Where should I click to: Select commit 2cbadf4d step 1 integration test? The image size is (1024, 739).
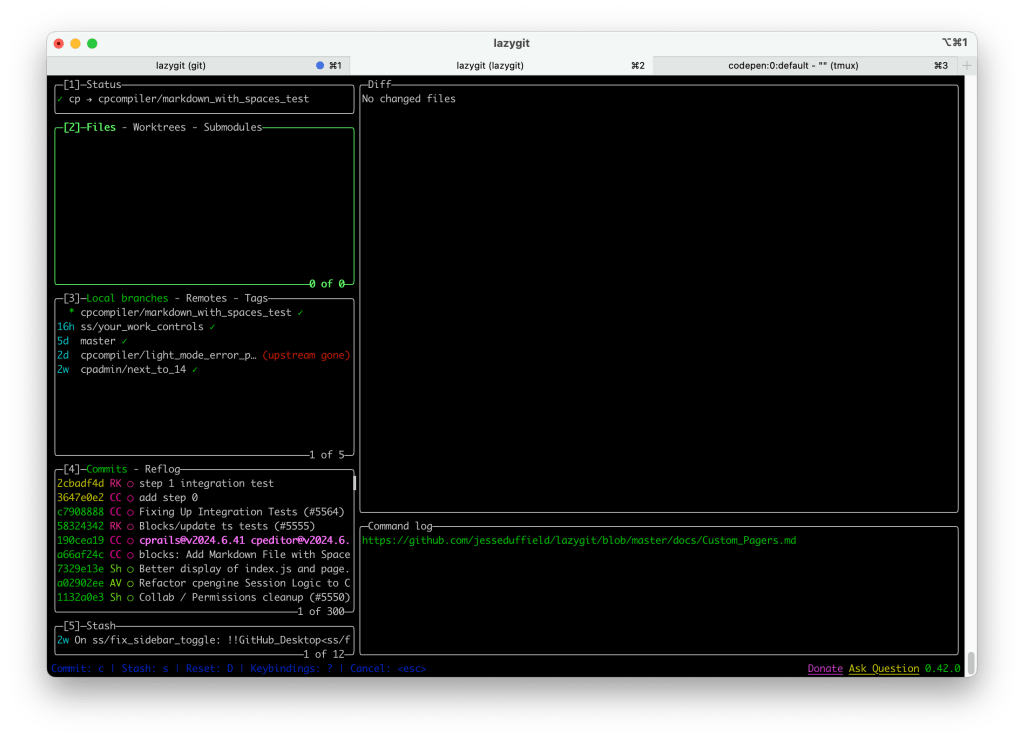(204, 484)
